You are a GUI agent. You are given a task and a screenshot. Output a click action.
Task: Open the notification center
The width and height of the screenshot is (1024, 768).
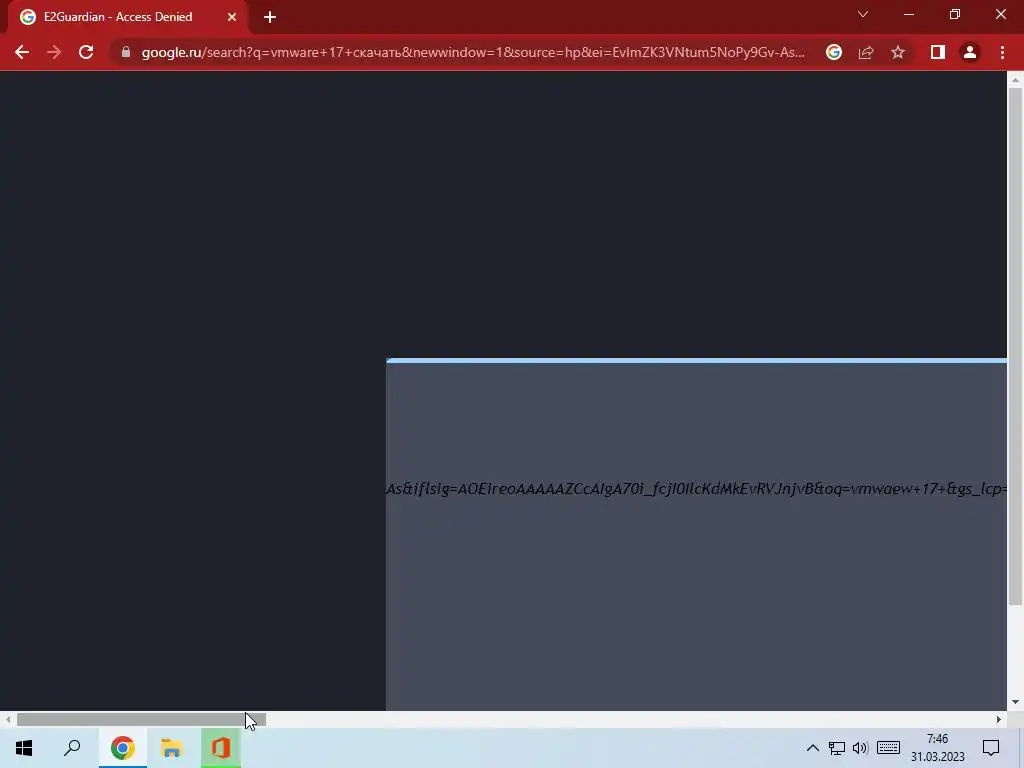(x=991, y=748)
